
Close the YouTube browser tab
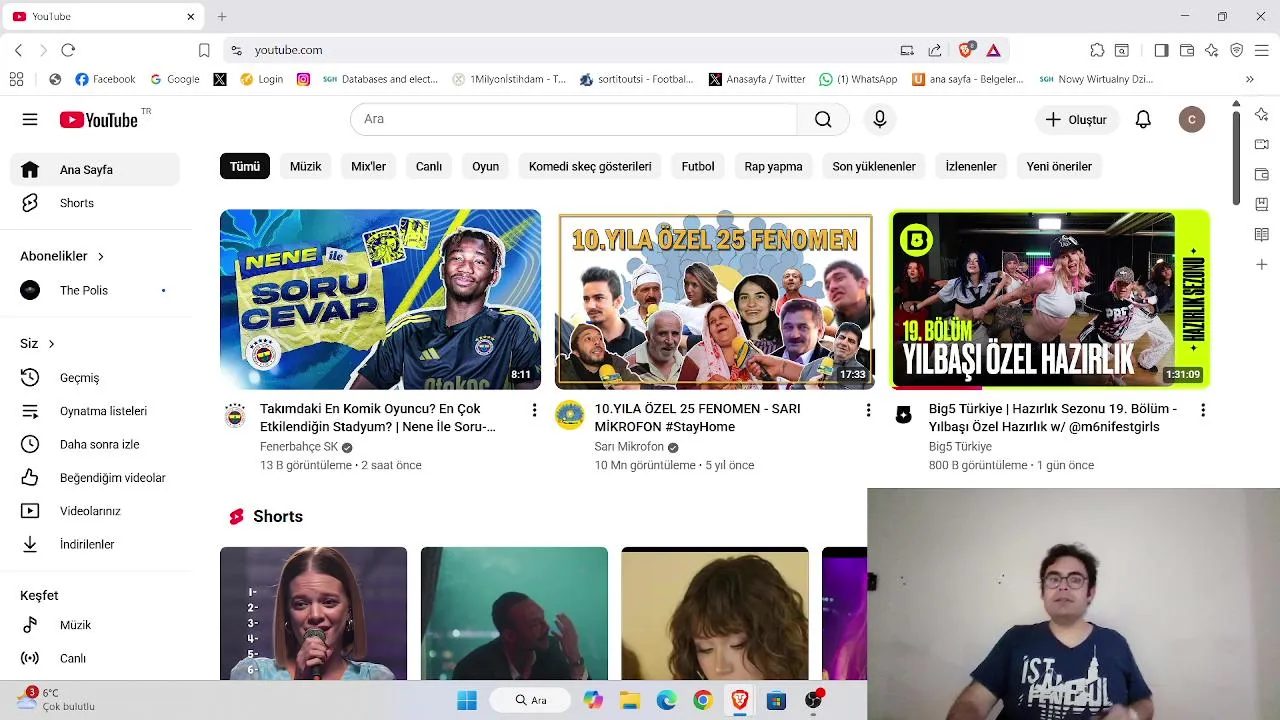(190, 16)
